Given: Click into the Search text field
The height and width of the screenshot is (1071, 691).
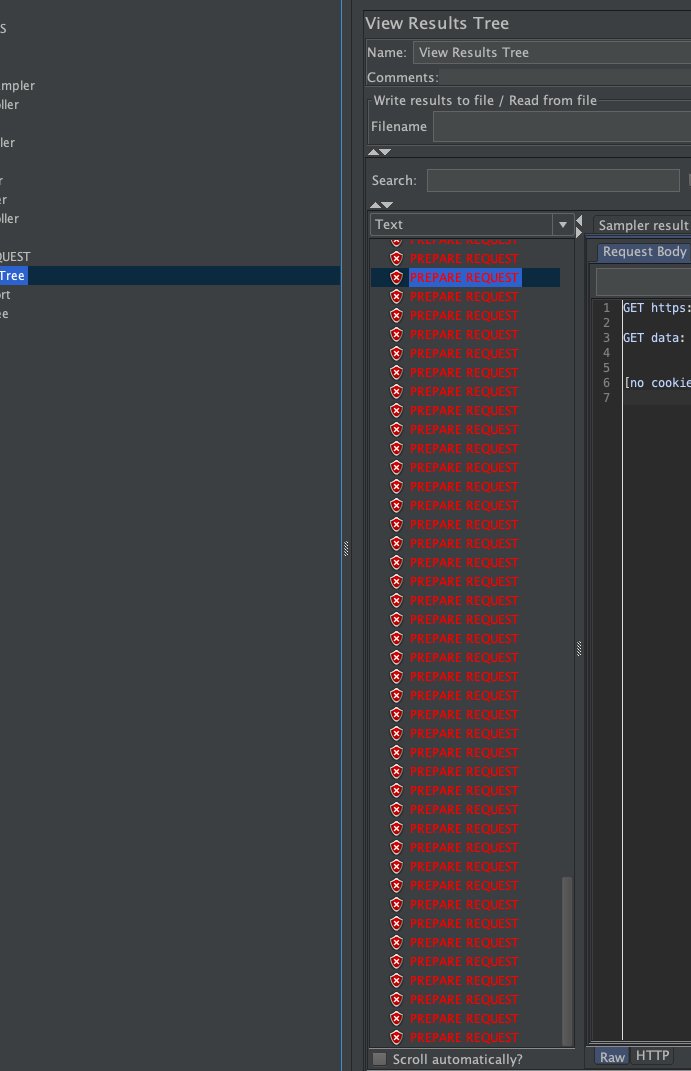Looking at the screenshot, I should click(x=553, y=181).
